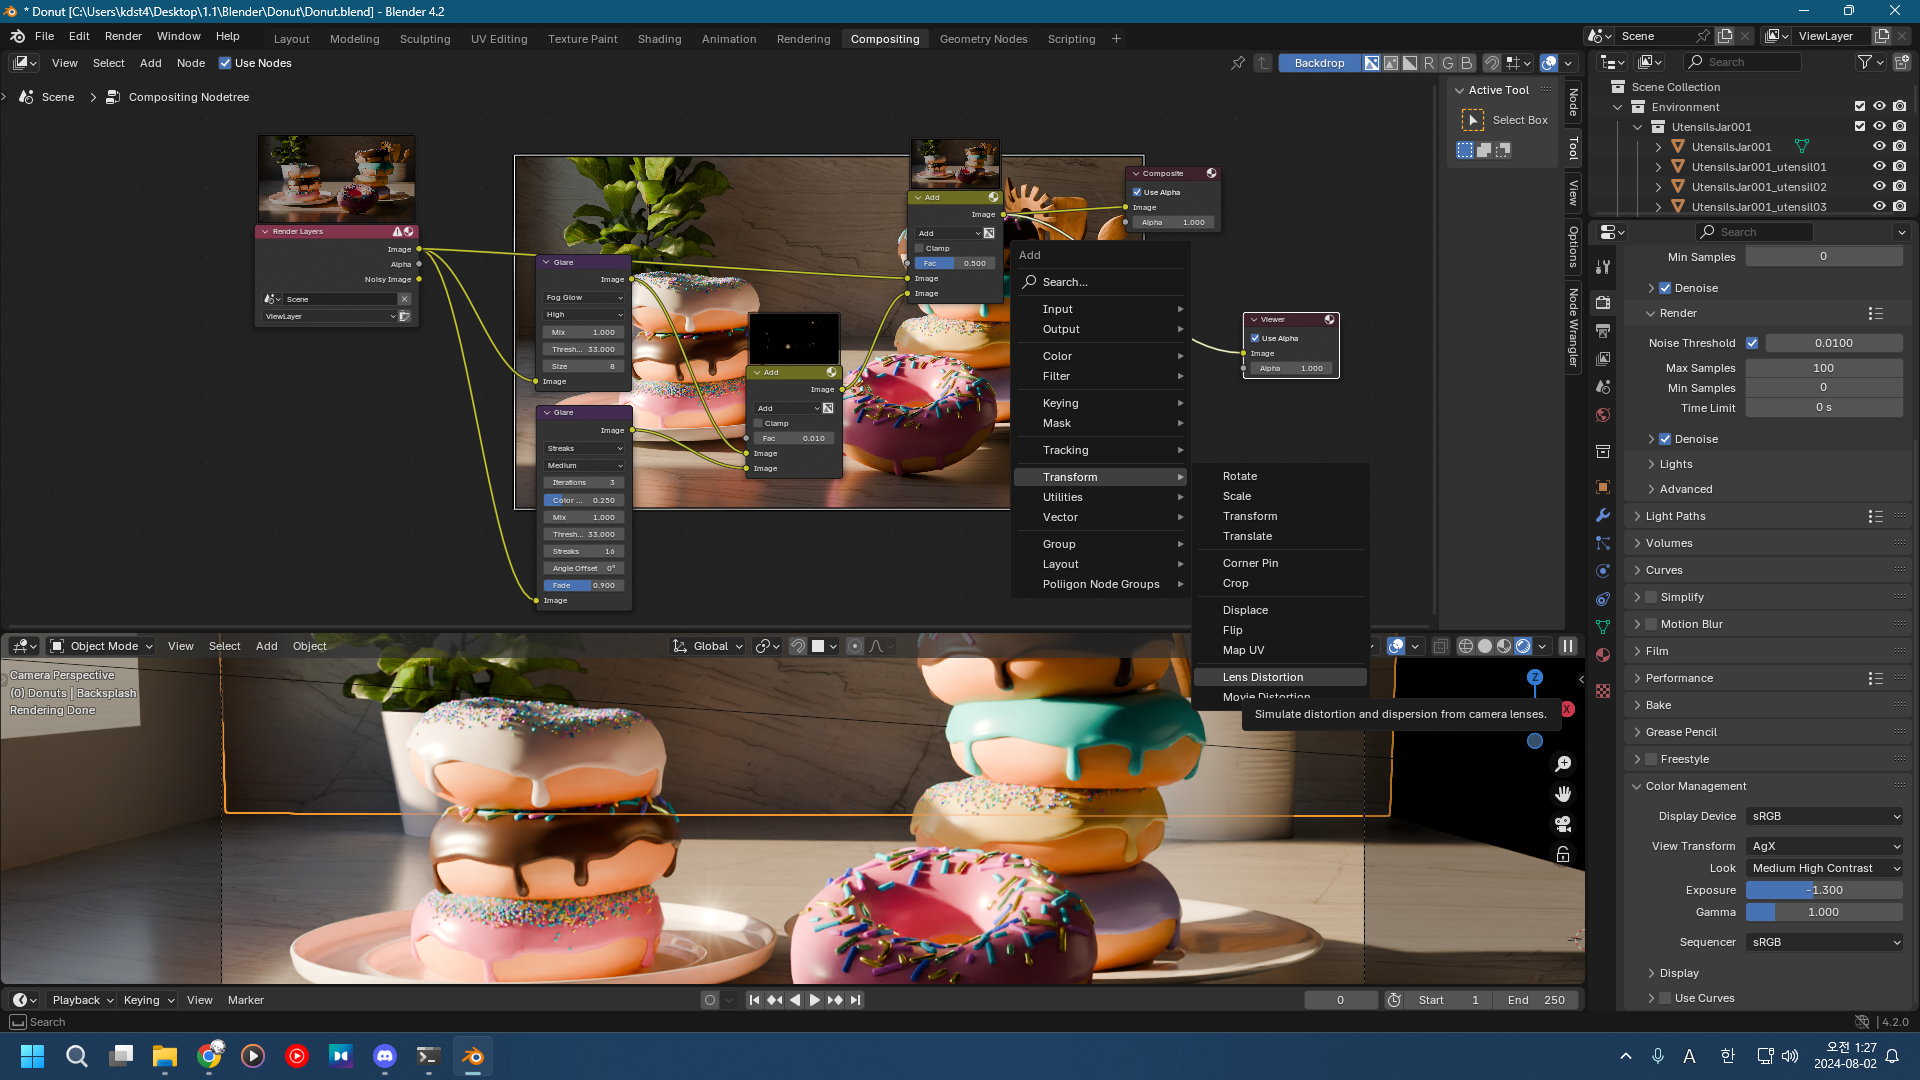Screen dimensions: 1920x1080
Task: Enable the Simplify checkbox
Action: coord(1651,597)
